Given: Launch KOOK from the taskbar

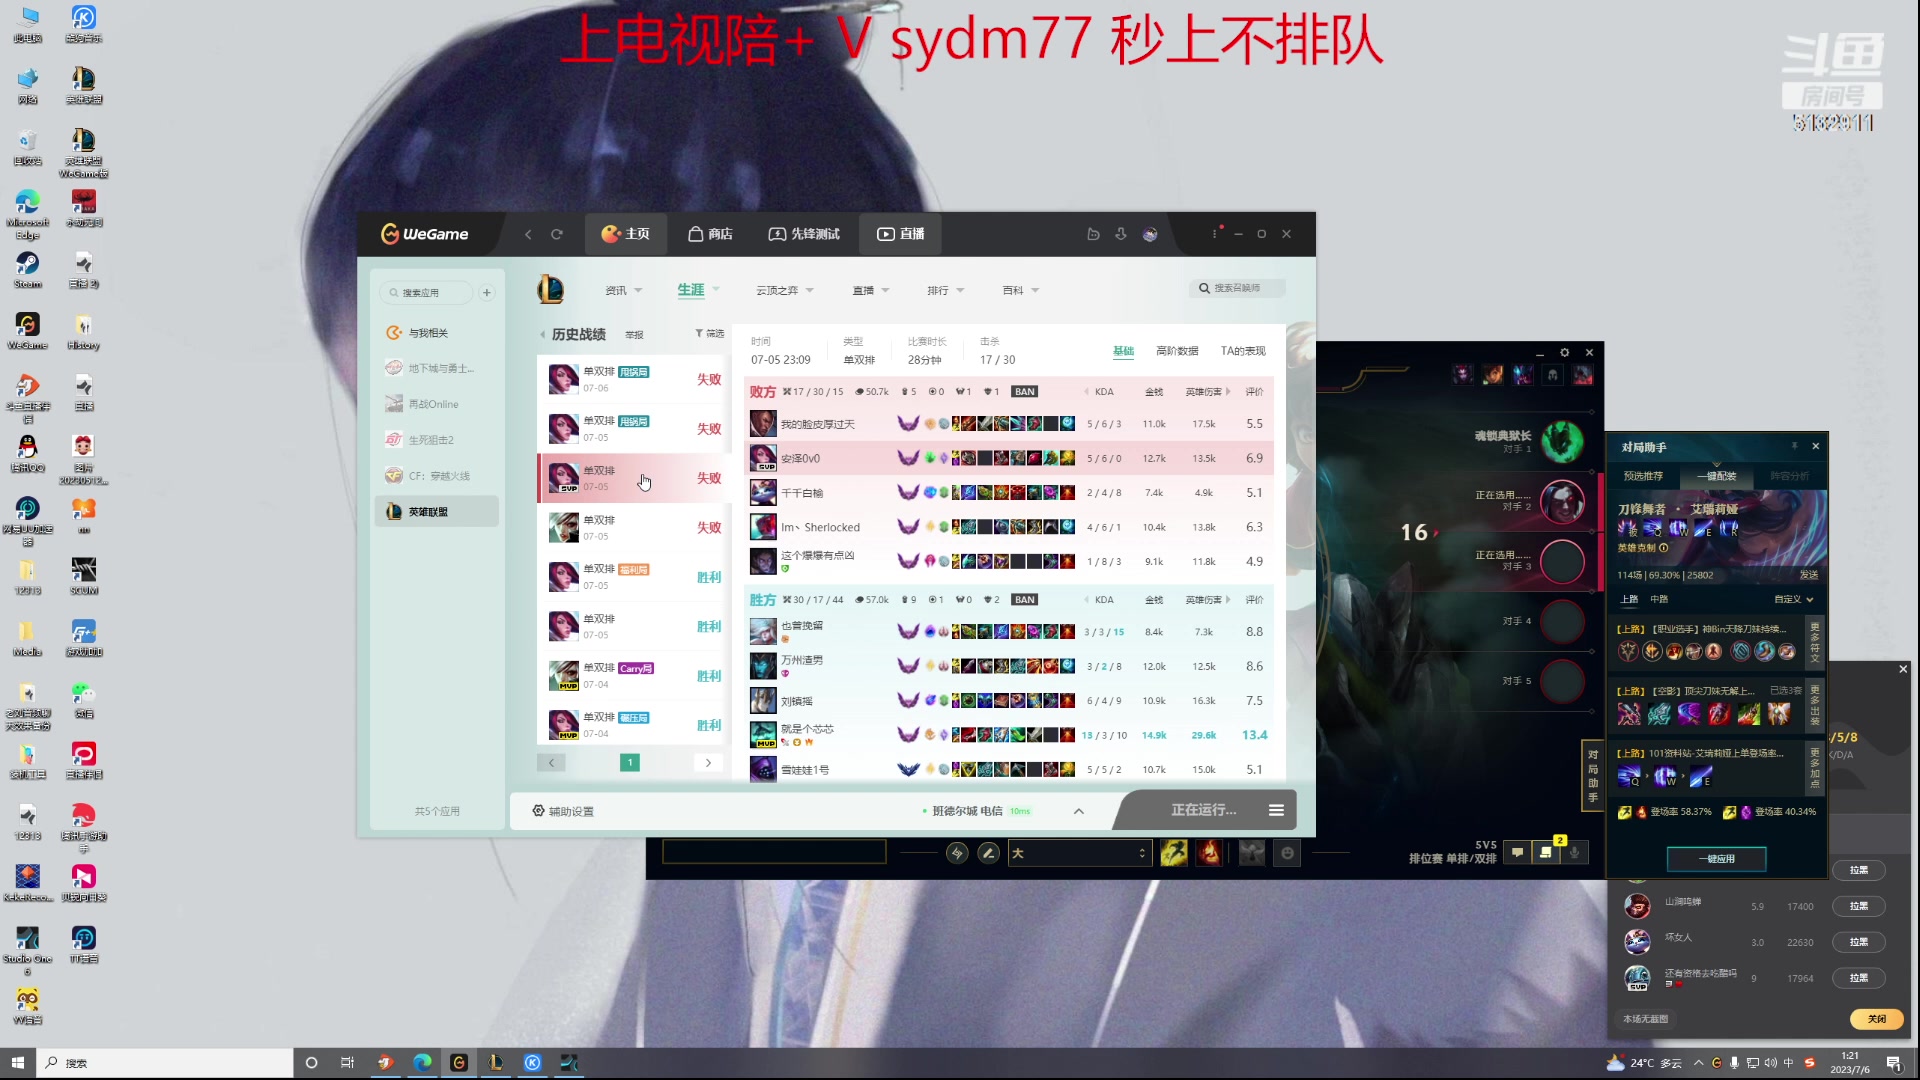Looking at the screenshot, I should pos(533,1062).
